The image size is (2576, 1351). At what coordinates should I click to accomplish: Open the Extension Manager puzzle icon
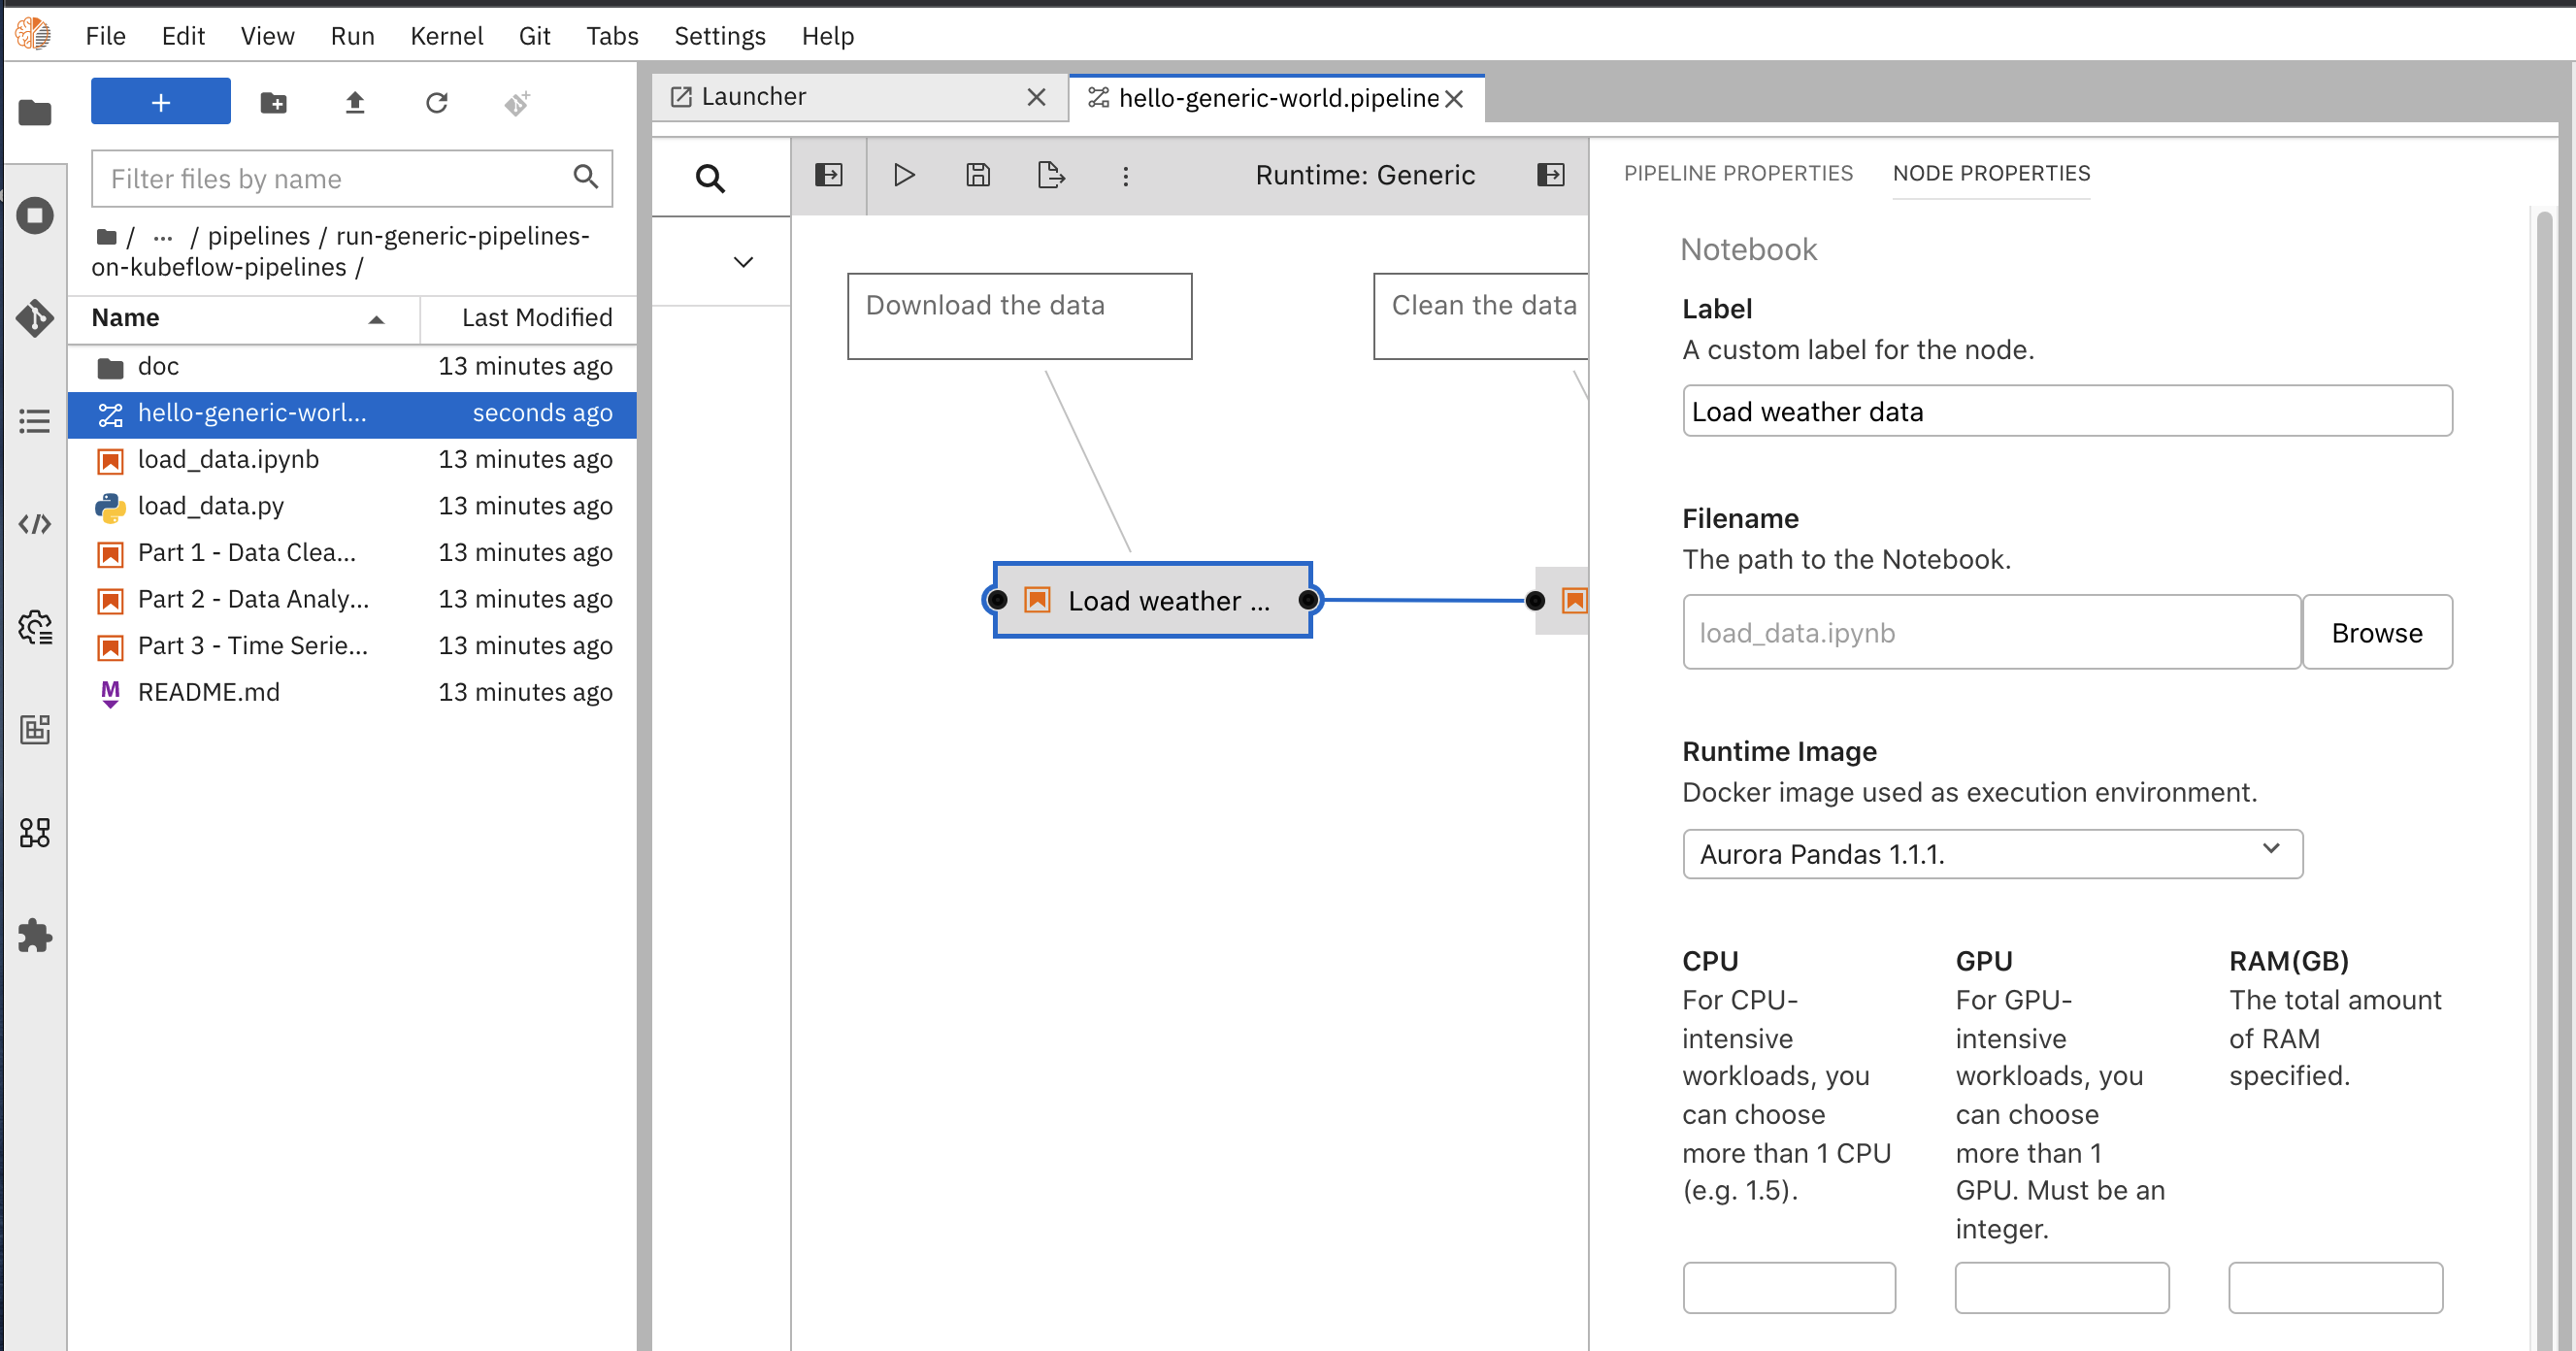(x=35, y=935)
